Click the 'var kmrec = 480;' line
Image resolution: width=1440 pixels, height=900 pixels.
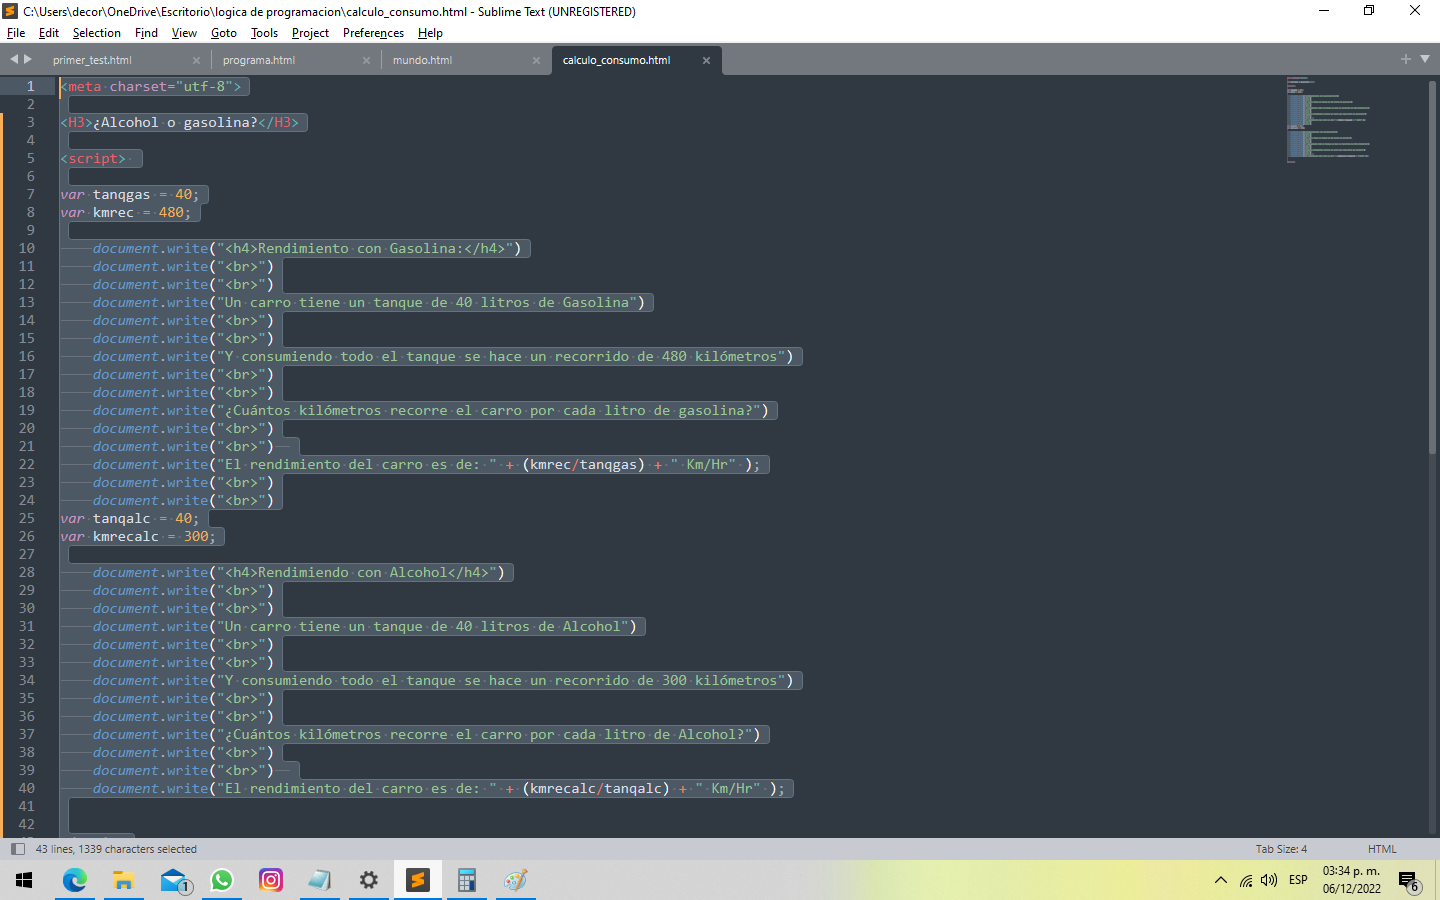point(126,213)
